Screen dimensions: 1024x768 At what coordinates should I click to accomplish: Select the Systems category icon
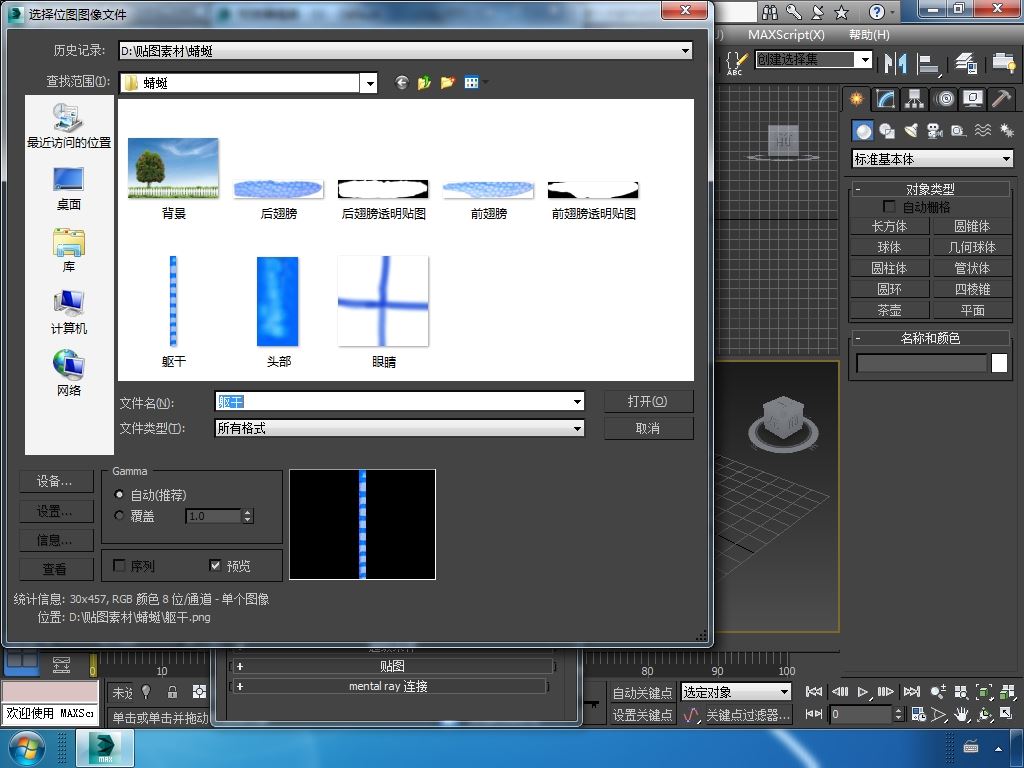pos(1006,132)
